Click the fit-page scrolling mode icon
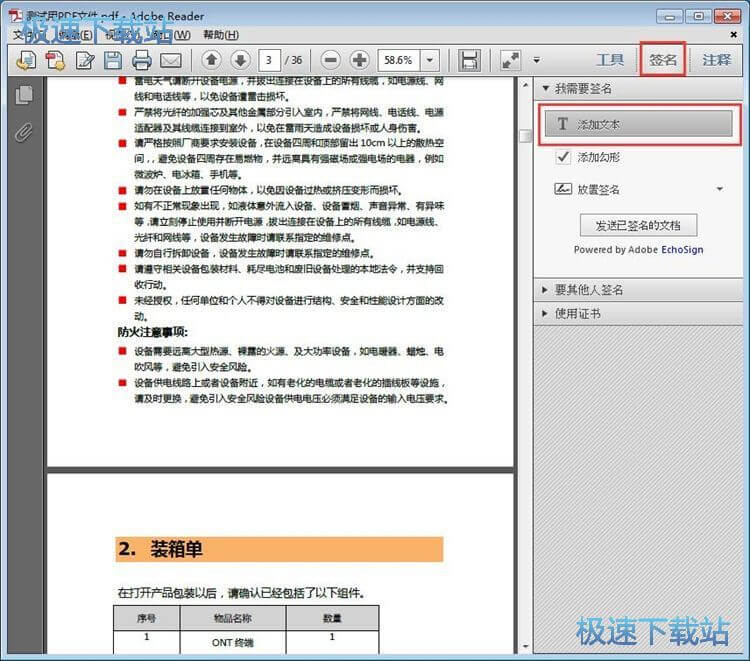The height and width of the screenshot is (661, 750). coord(469,60)
